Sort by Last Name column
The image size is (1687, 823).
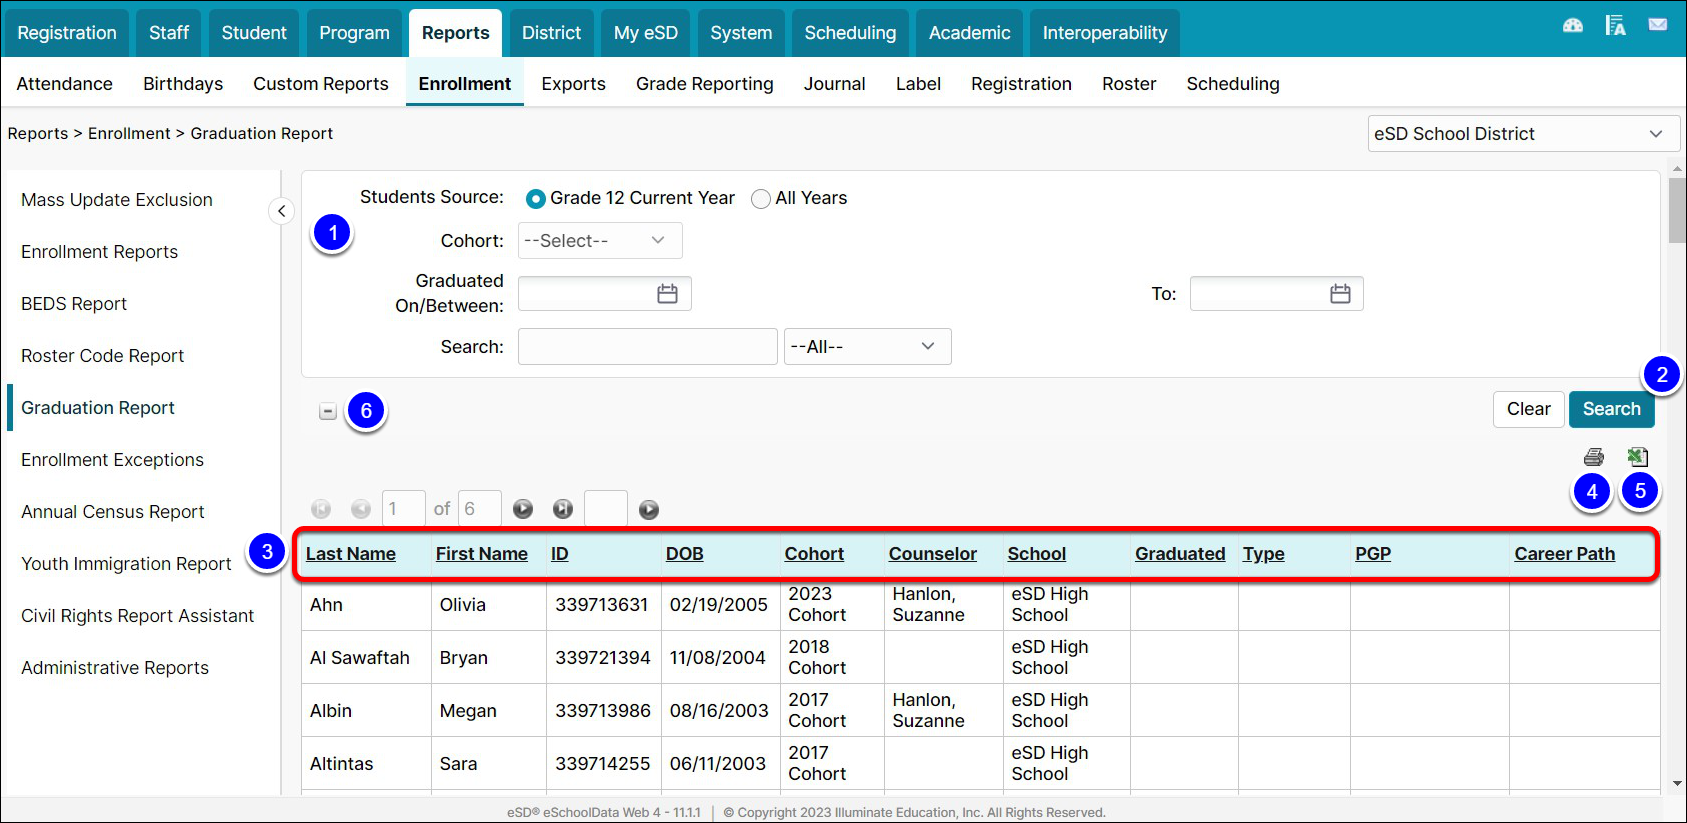[x=351, y=554]
